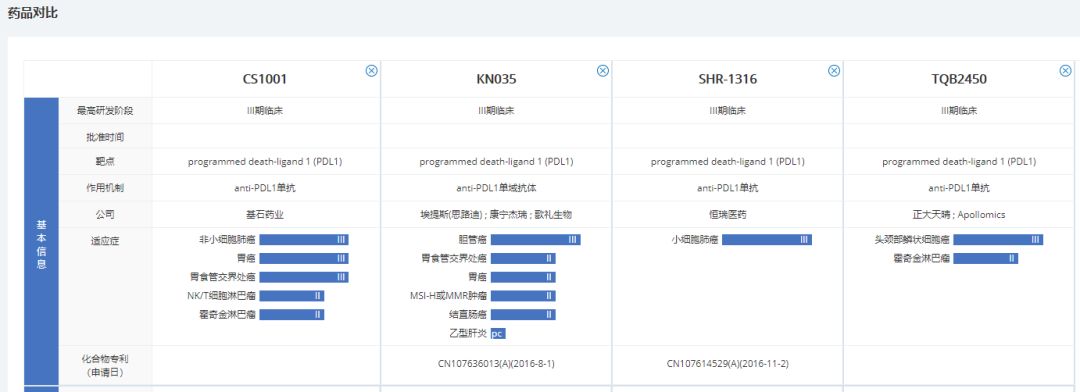
Task: Select the SHR-1316 column title
Action: [x=727, y=79]
